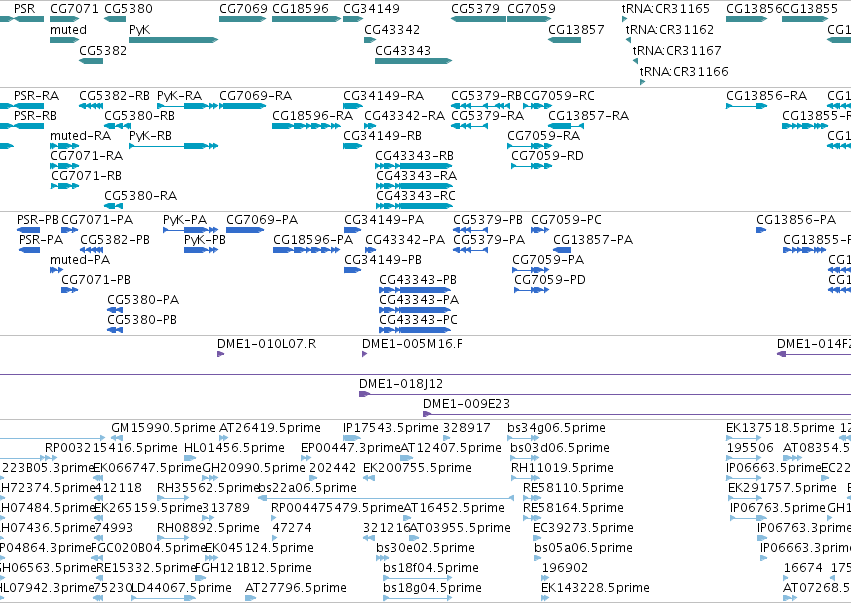Click protein CG18596-PA

tap(306, 250)
